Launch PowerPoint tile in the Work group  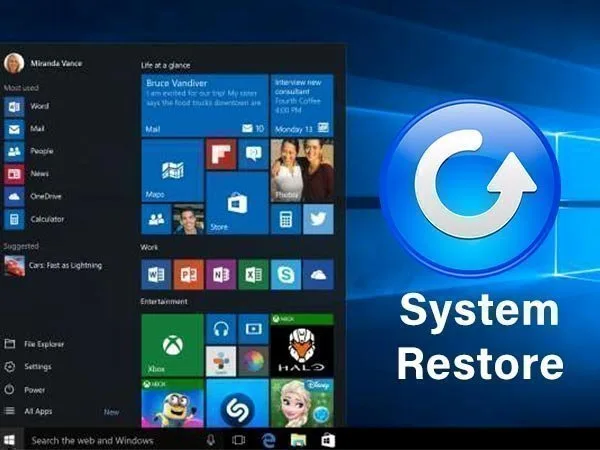pos(189,275)
